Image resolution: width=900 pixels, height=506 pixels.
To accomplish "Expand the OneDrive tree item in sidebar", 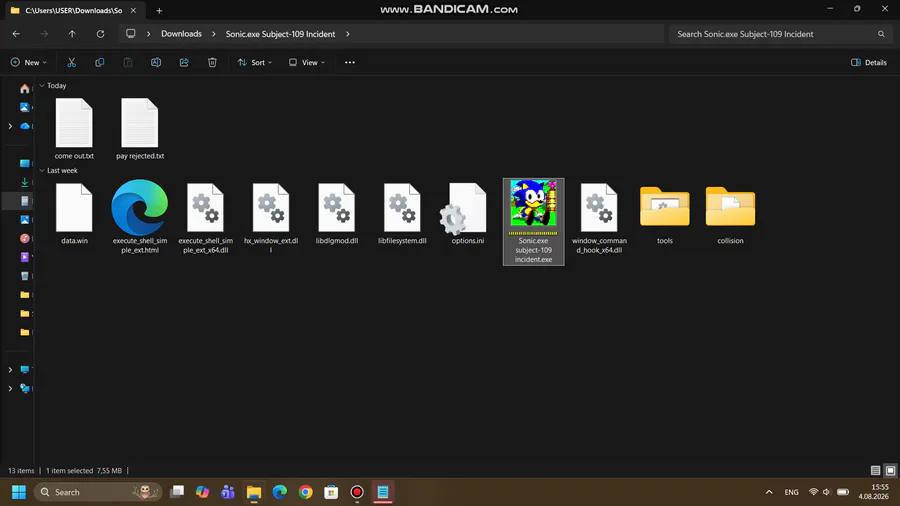I will pyautogui.click(x=10, y=126).
